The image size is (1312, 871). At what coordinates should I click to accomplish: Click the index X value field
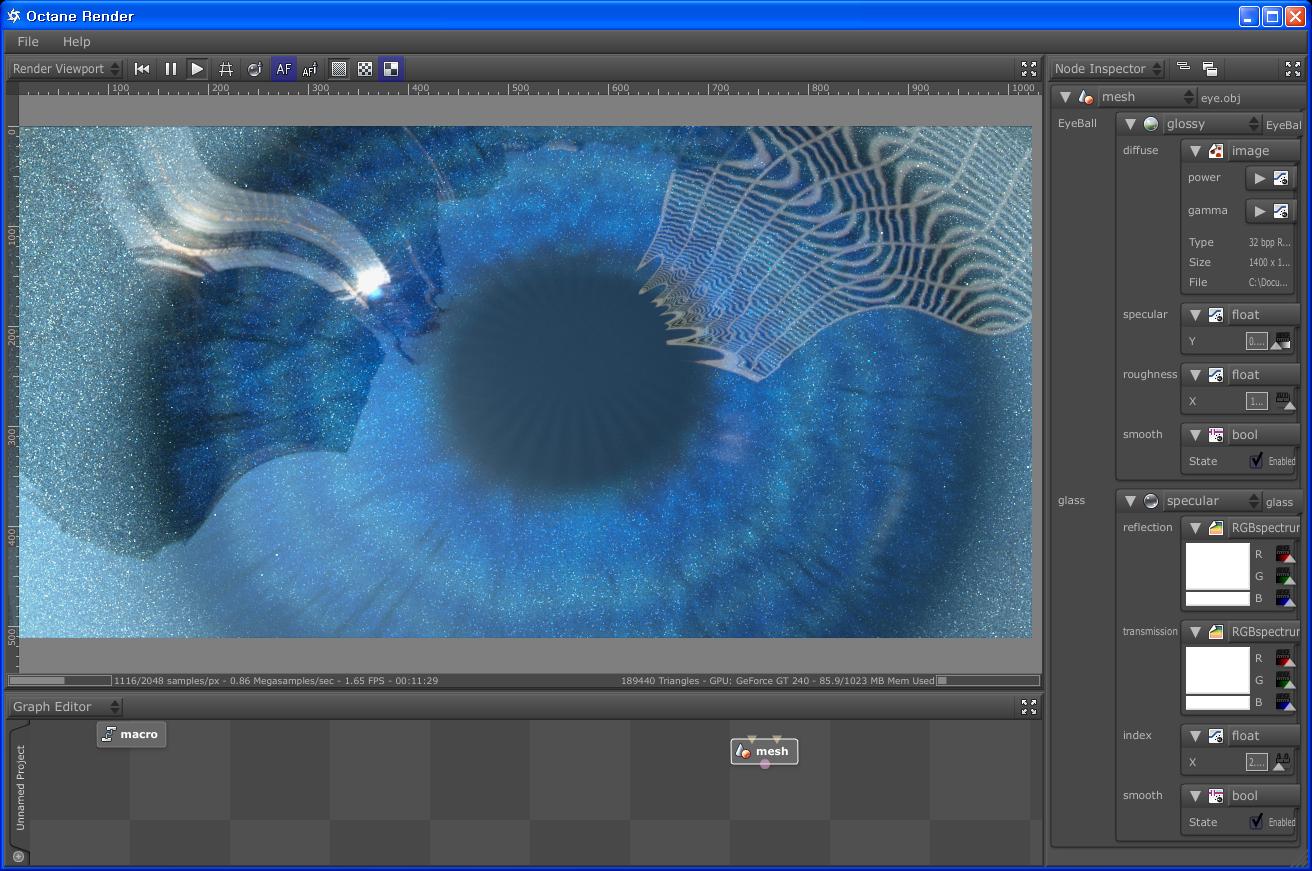click(x=1256, y=763)
